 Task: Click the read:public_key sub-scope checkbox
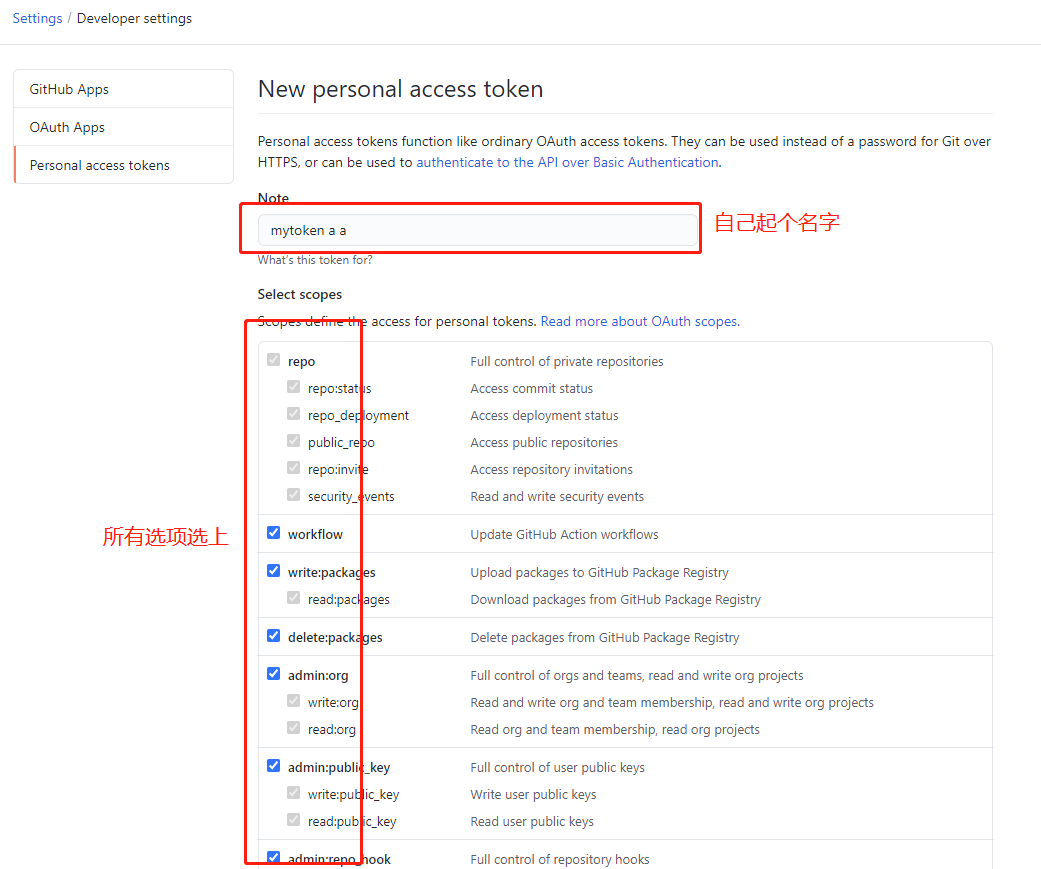point(293,819)
